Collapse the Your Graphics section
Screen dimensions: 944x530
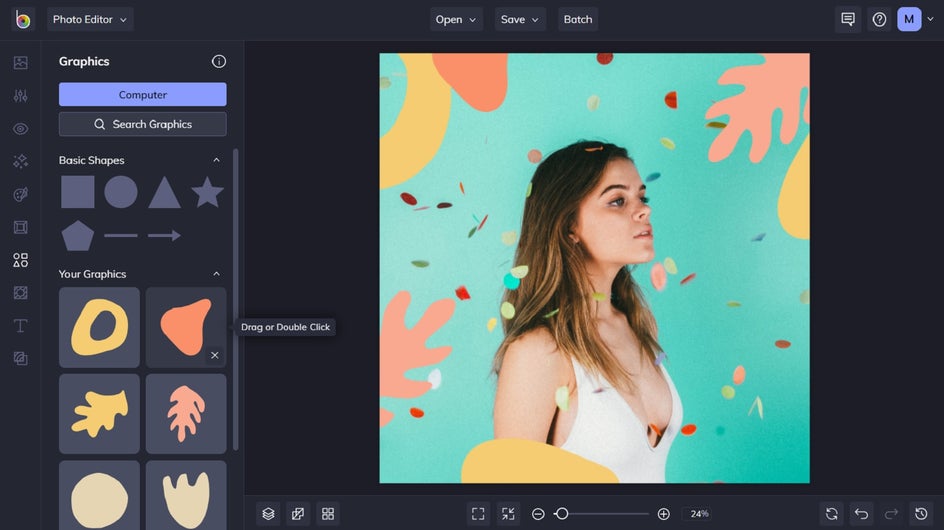pos(216,274)
